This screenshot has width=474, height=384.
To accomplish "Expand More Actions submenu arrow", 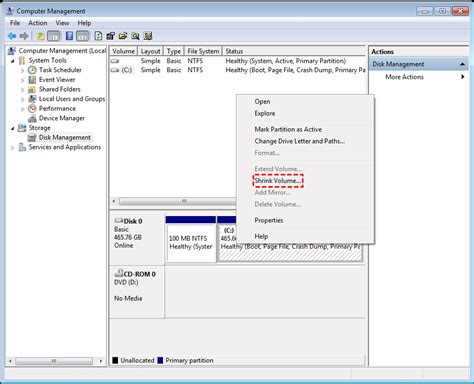I will pos(463,77).
